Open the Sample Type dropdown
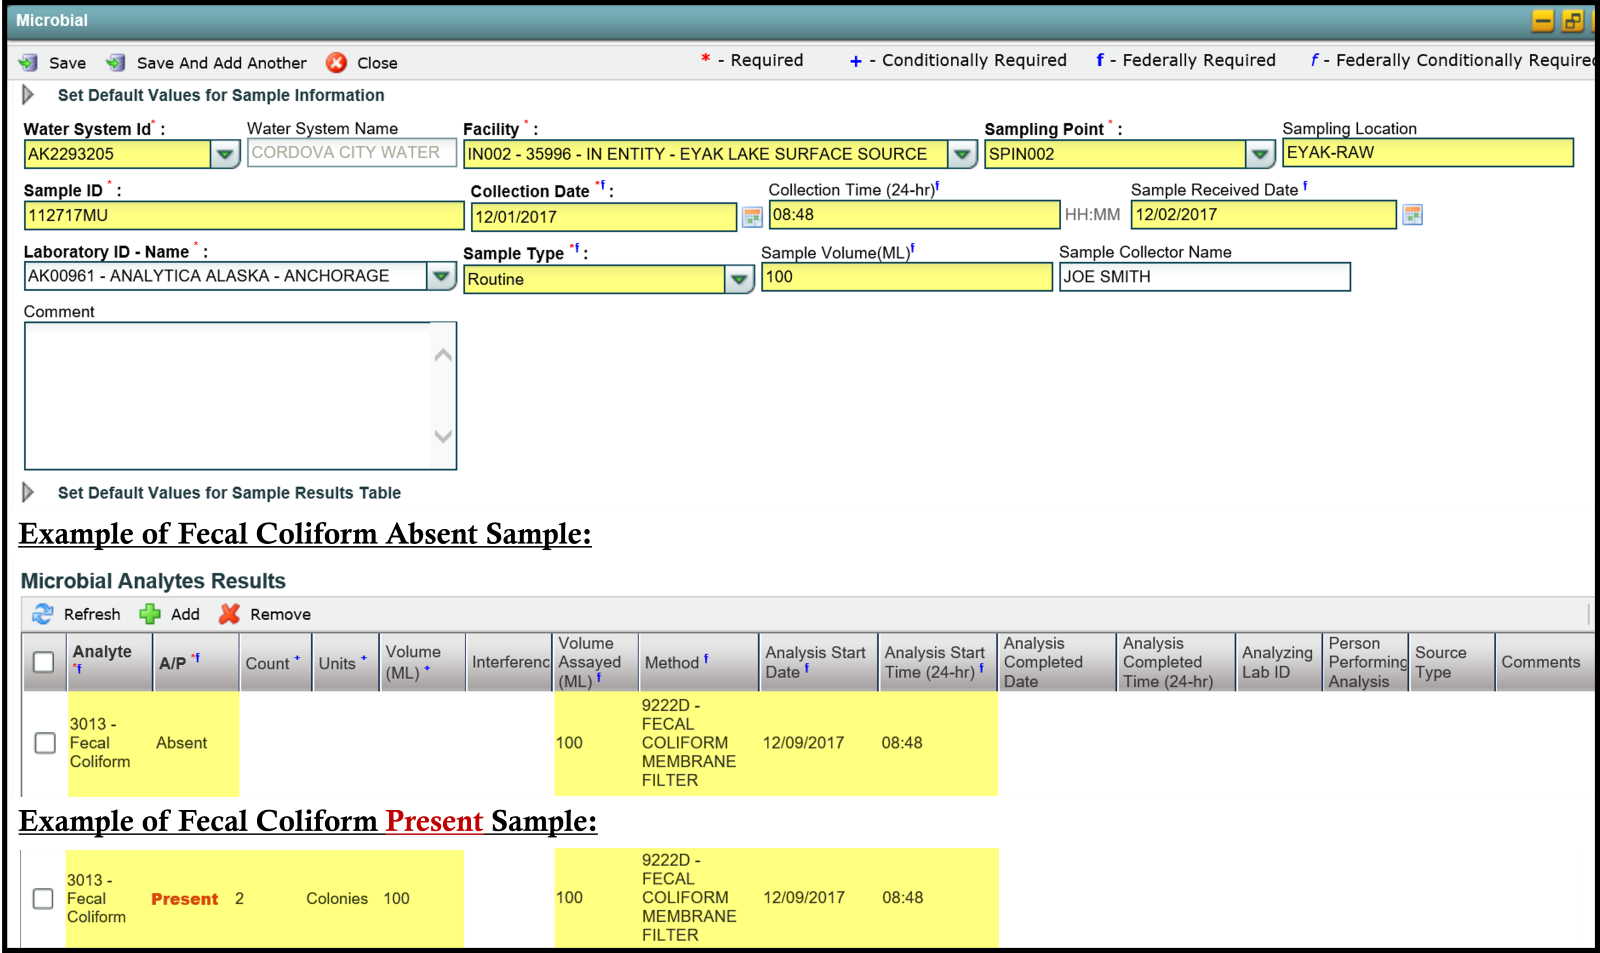Viewport: 1600px width, 953px height. tap(738, 279)
